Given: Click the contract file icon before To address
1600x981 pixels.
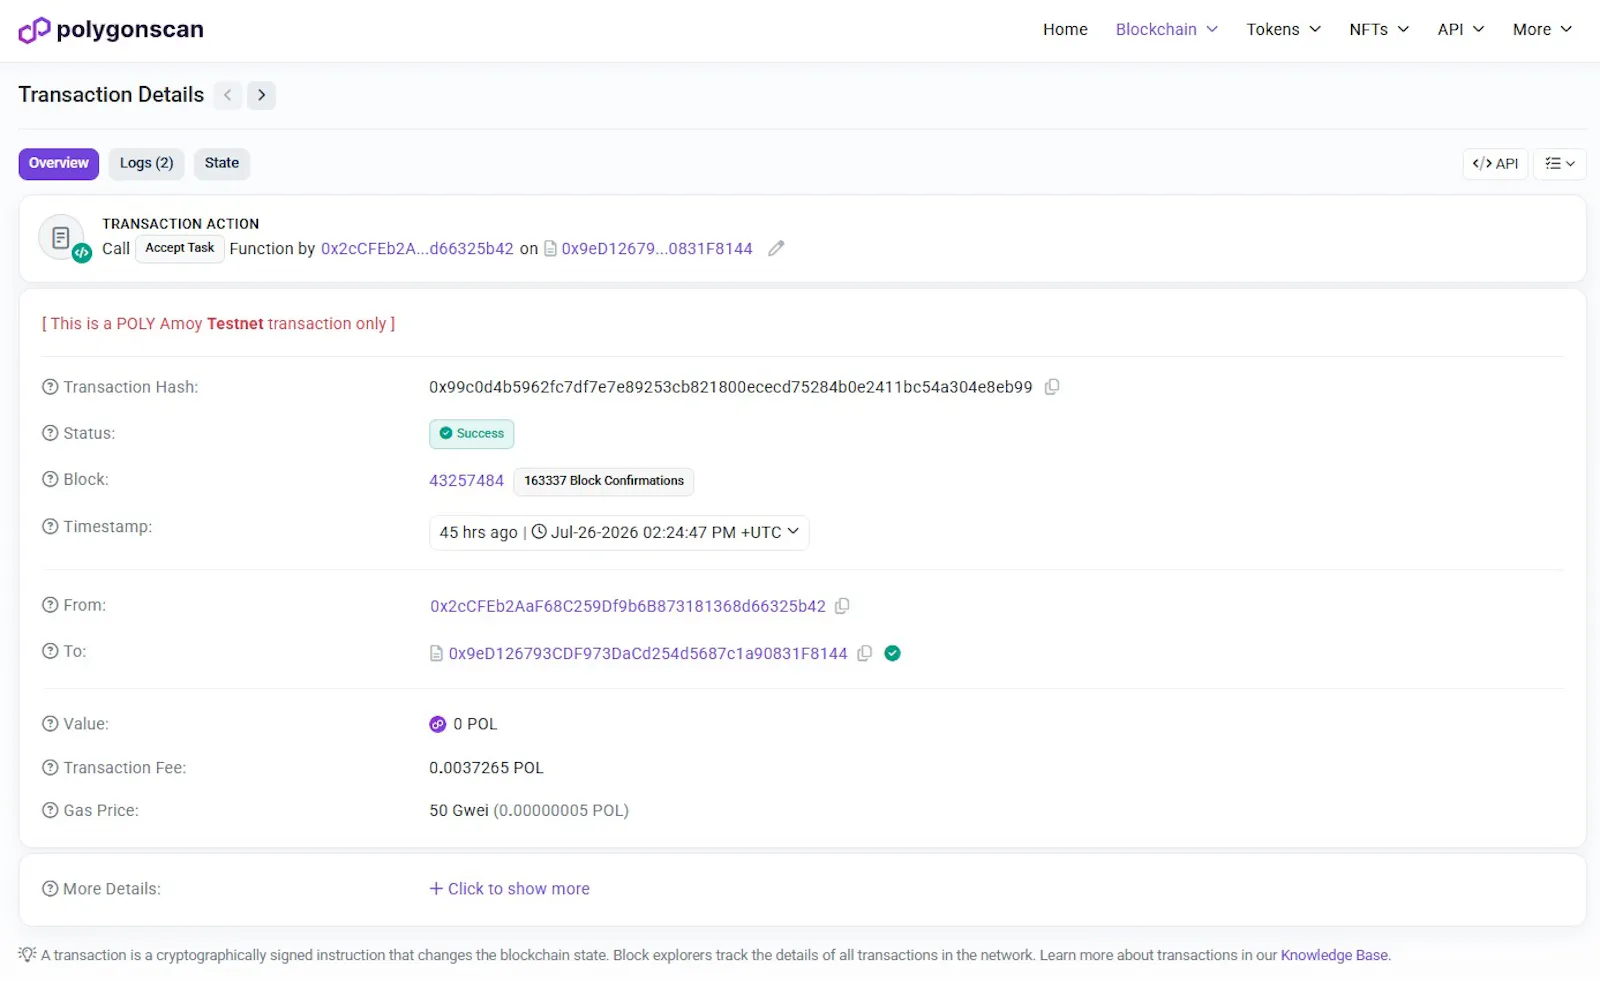Looking at the screenshot, I should click(436, 653).
